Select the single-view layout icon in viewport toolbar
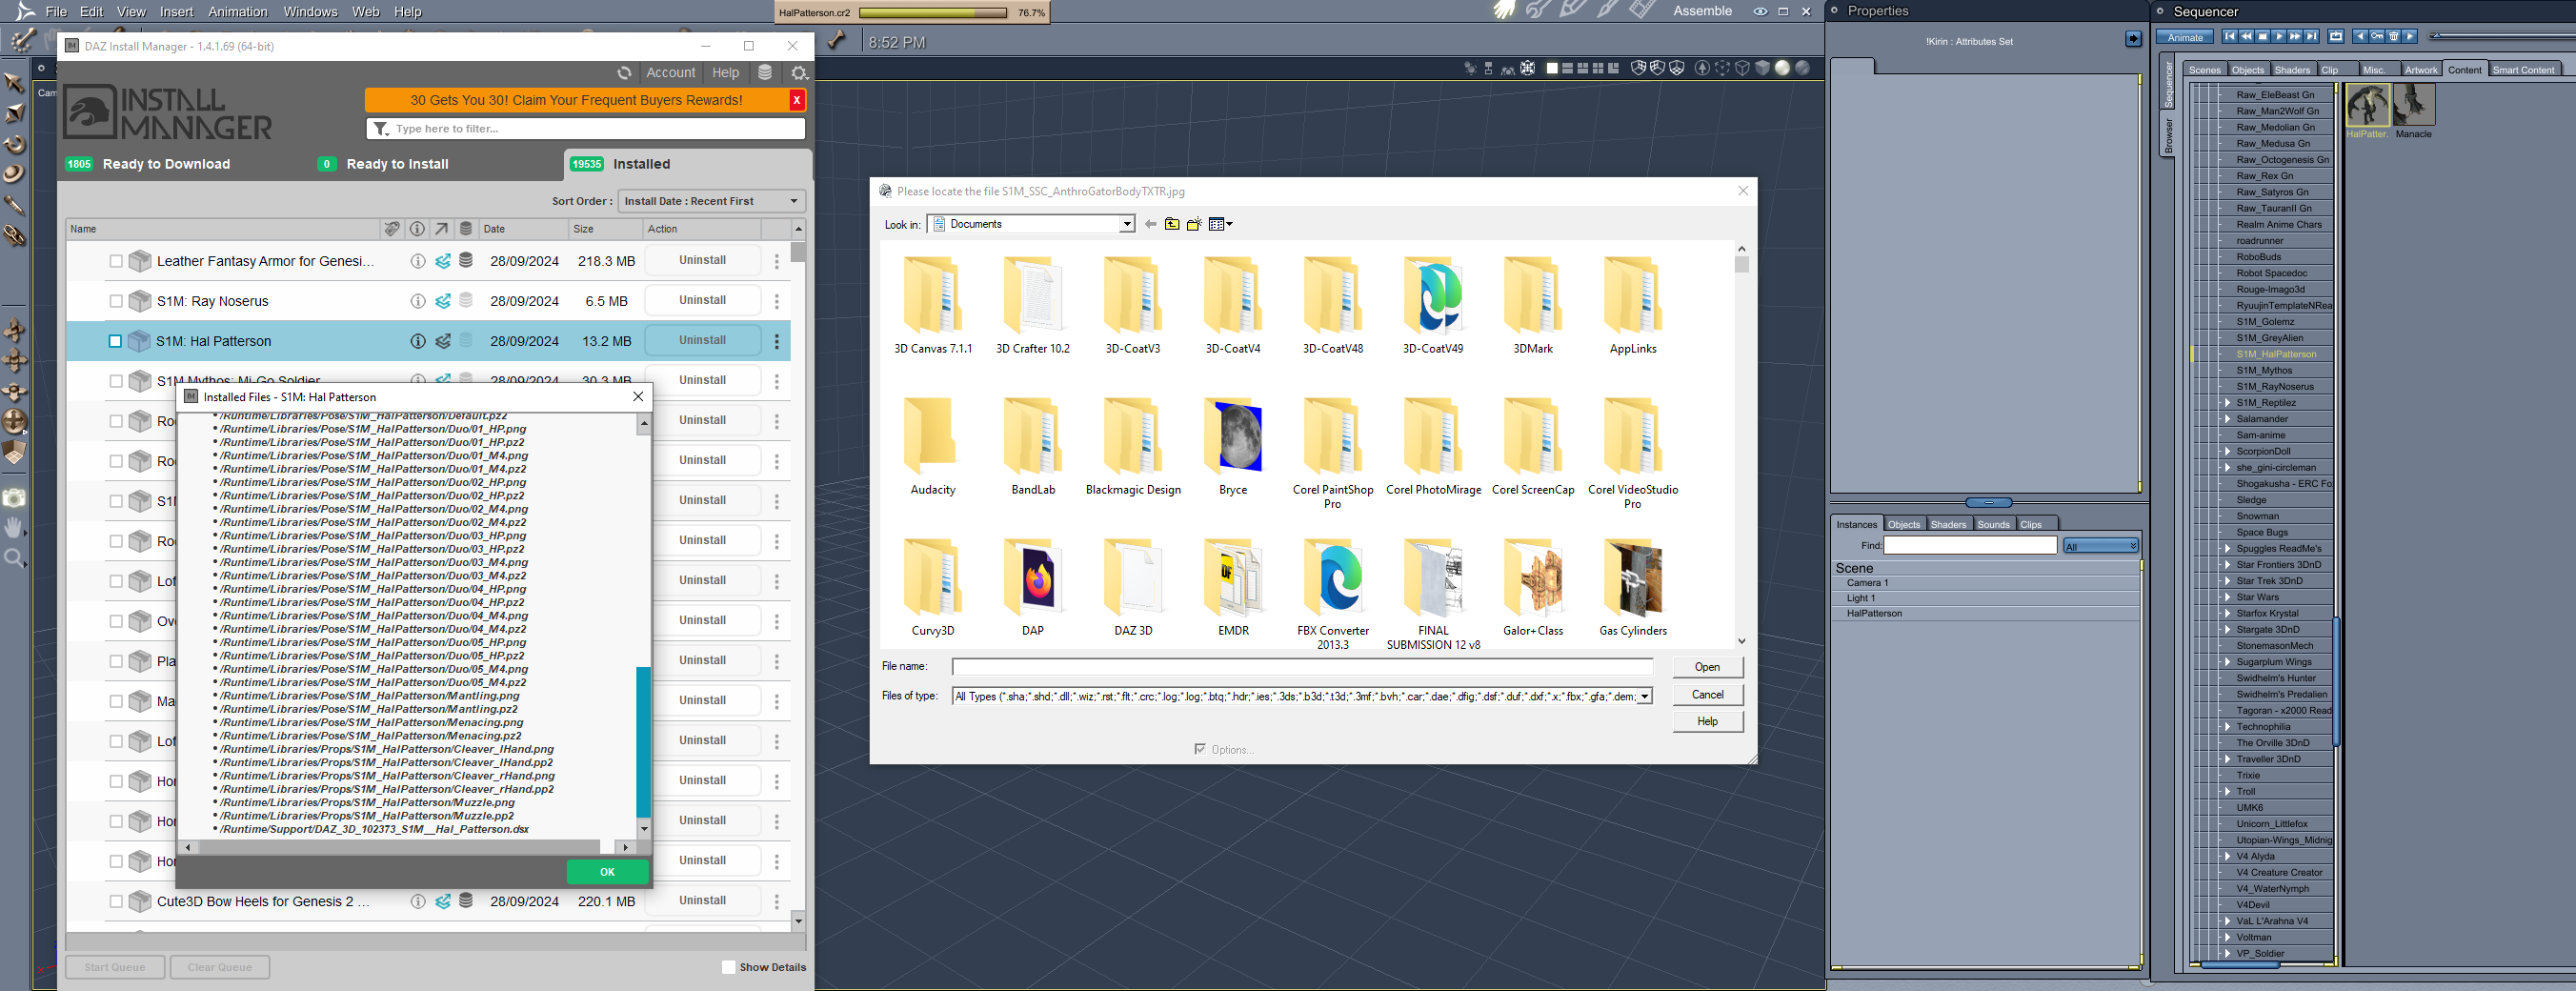The height and width of the screenshot is (991, 2576). pos(1552,68)
